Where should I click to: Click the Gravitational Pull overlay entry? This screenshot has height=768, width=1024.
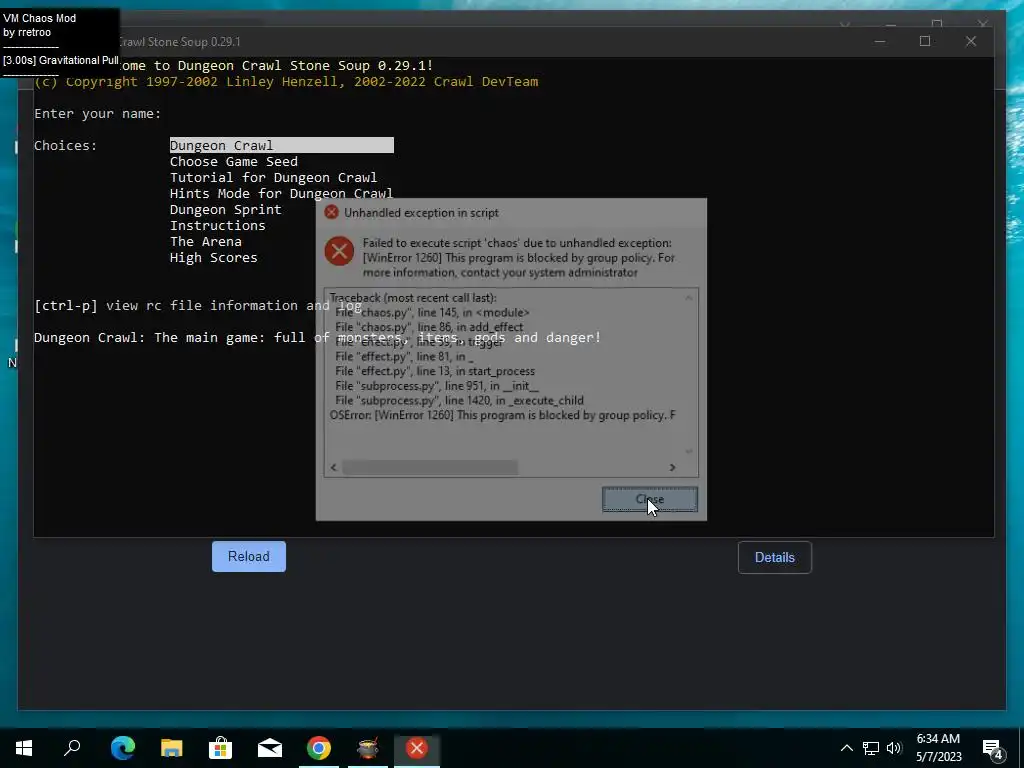(x=60, y=60)
